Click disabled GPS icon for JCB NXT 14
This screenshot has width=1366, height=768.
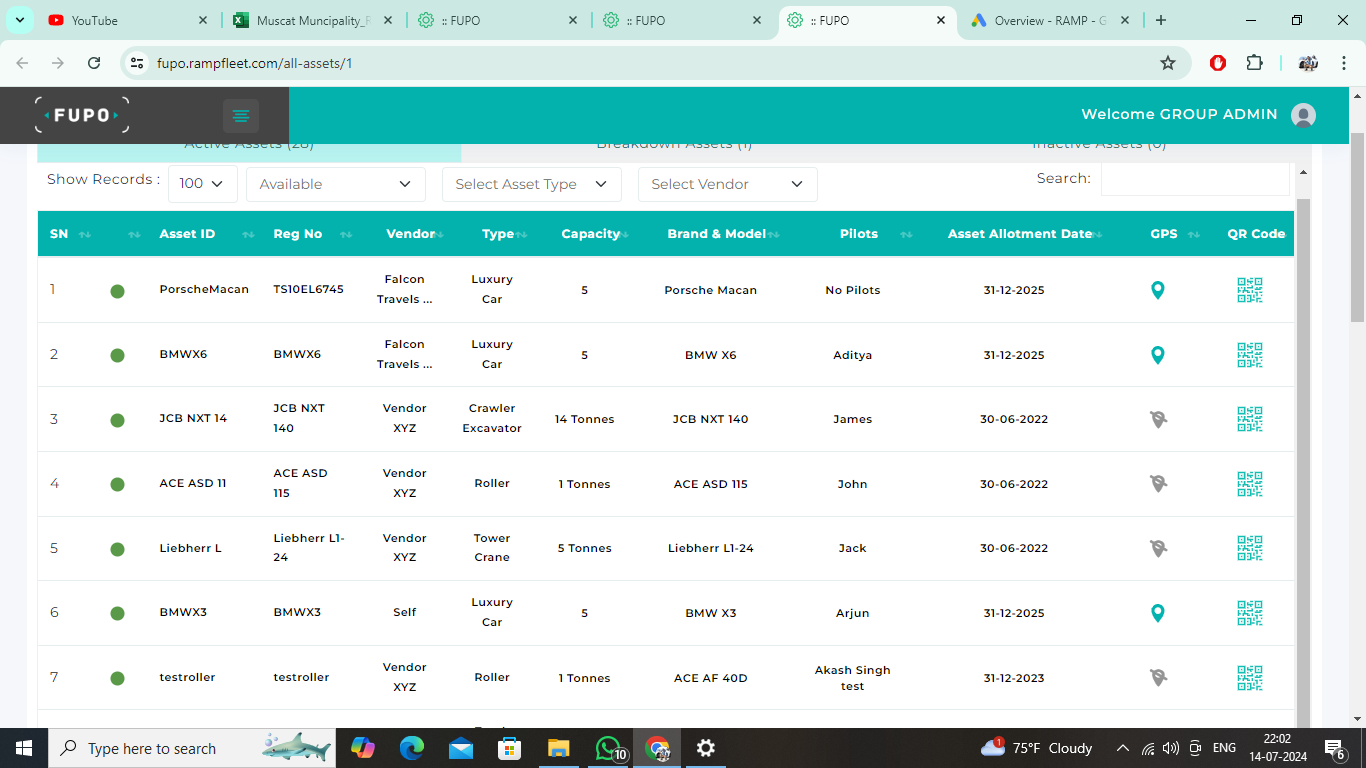1158,419
